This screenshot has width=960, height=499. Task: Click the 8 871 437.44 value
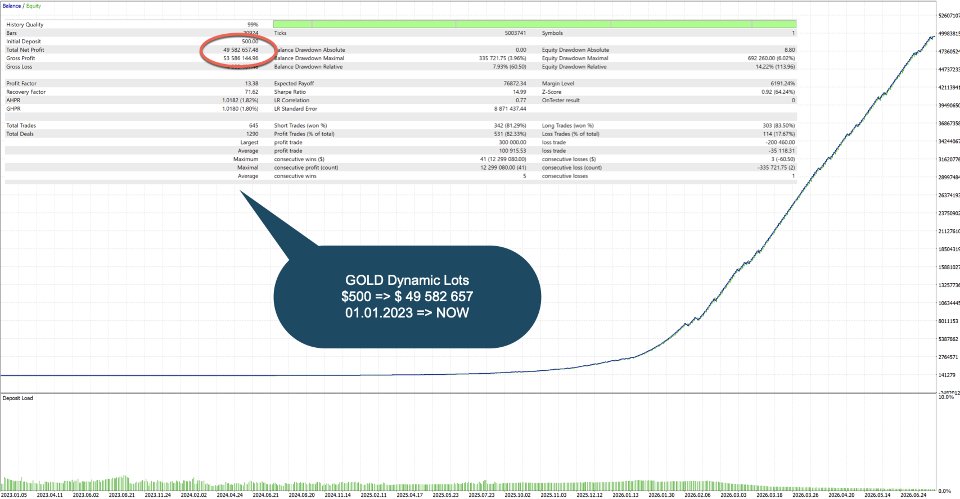pos(510,108)
